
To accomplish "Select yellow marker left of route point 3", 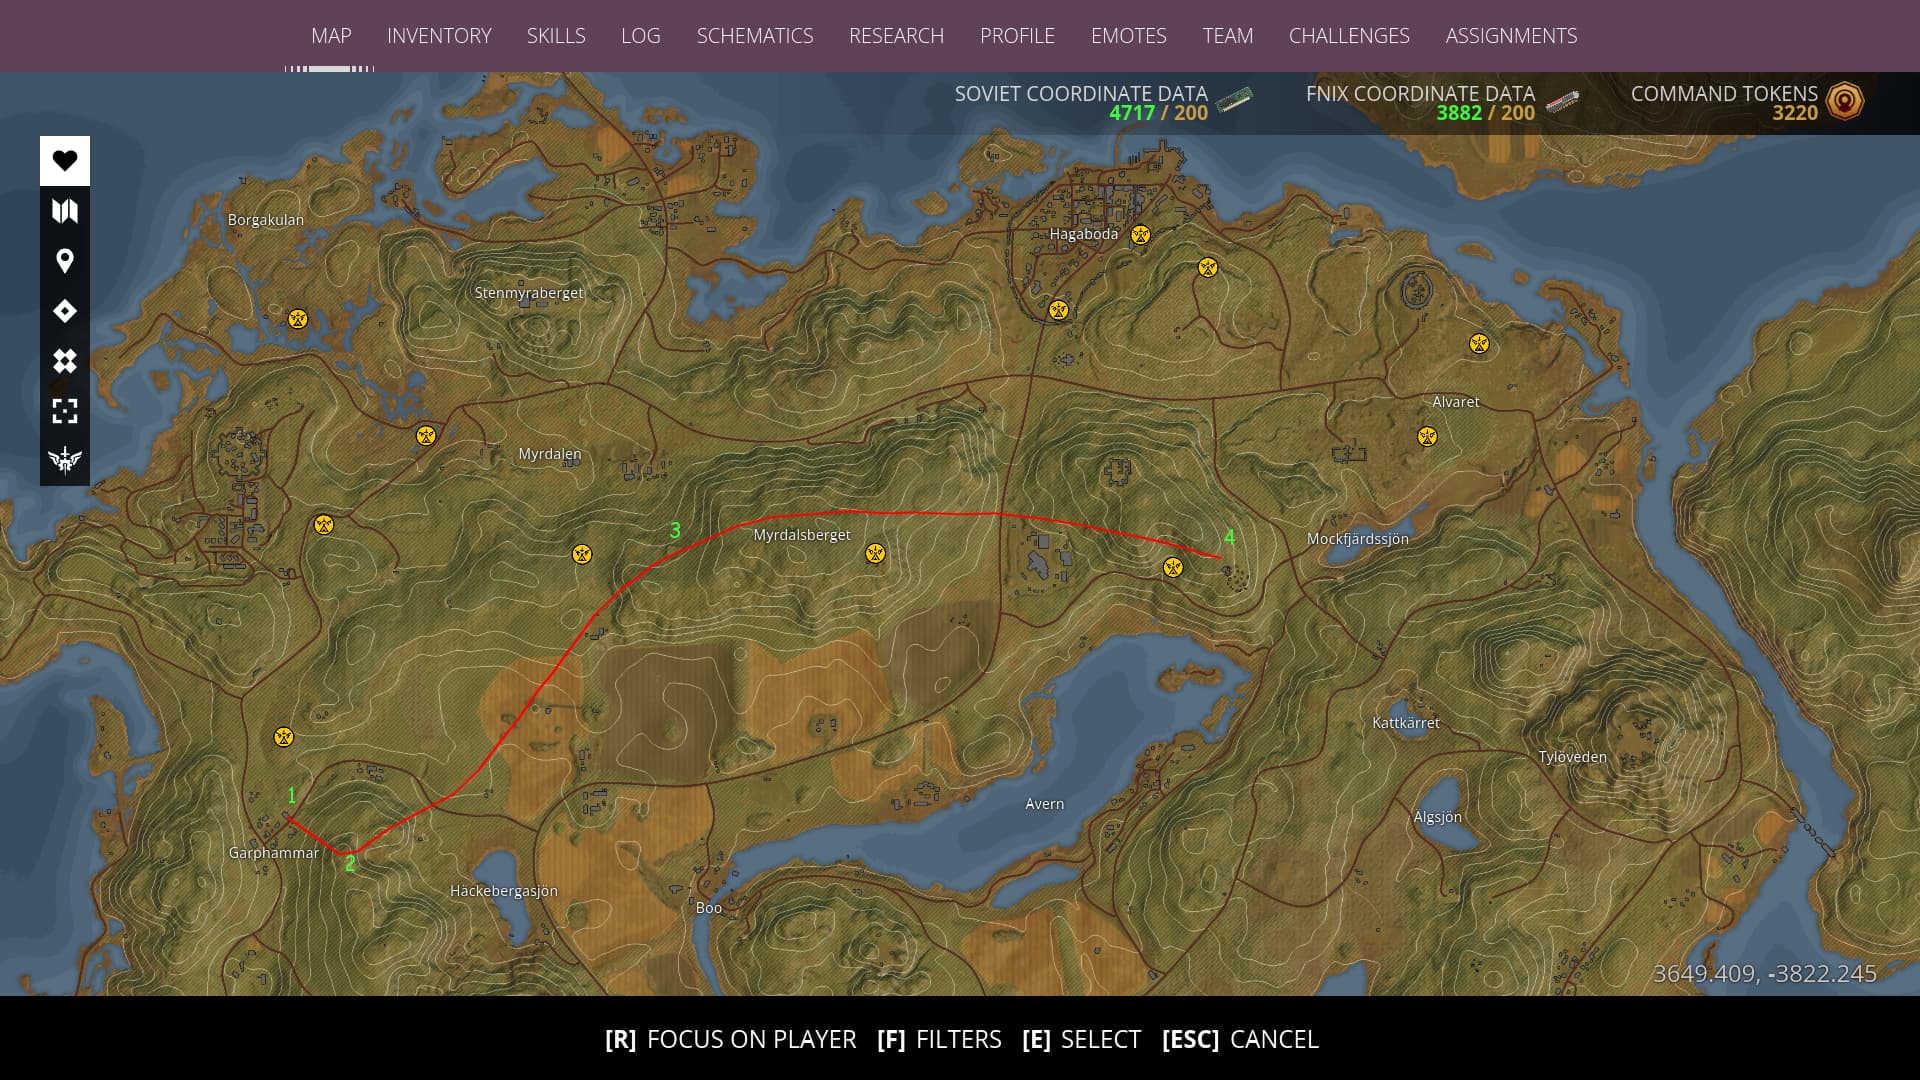I will tap(582, 554).
